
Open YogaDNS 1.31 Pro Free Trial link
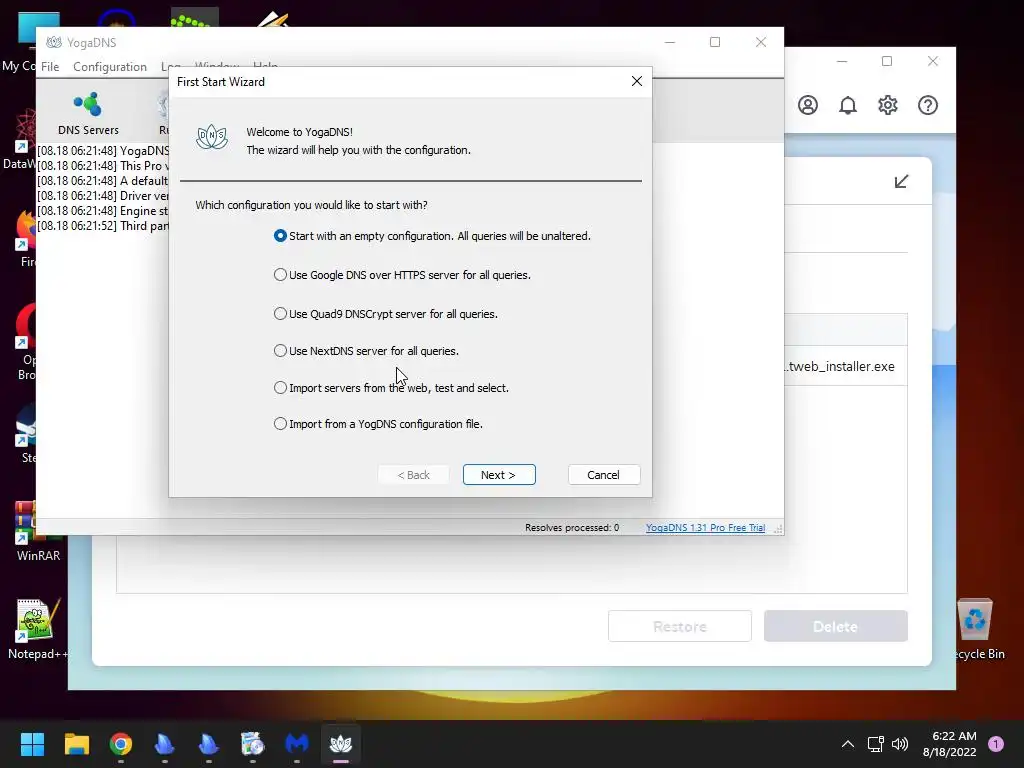705,528
